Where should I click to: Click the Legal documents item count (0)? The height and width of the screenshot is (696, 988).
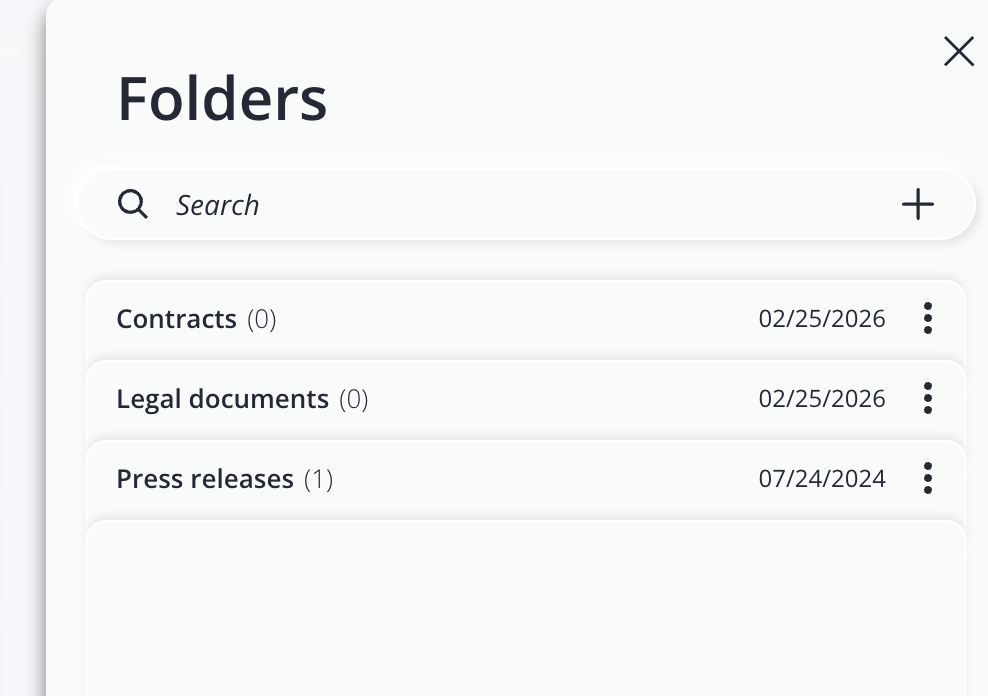pyautogui.click(x=354, y=399)
